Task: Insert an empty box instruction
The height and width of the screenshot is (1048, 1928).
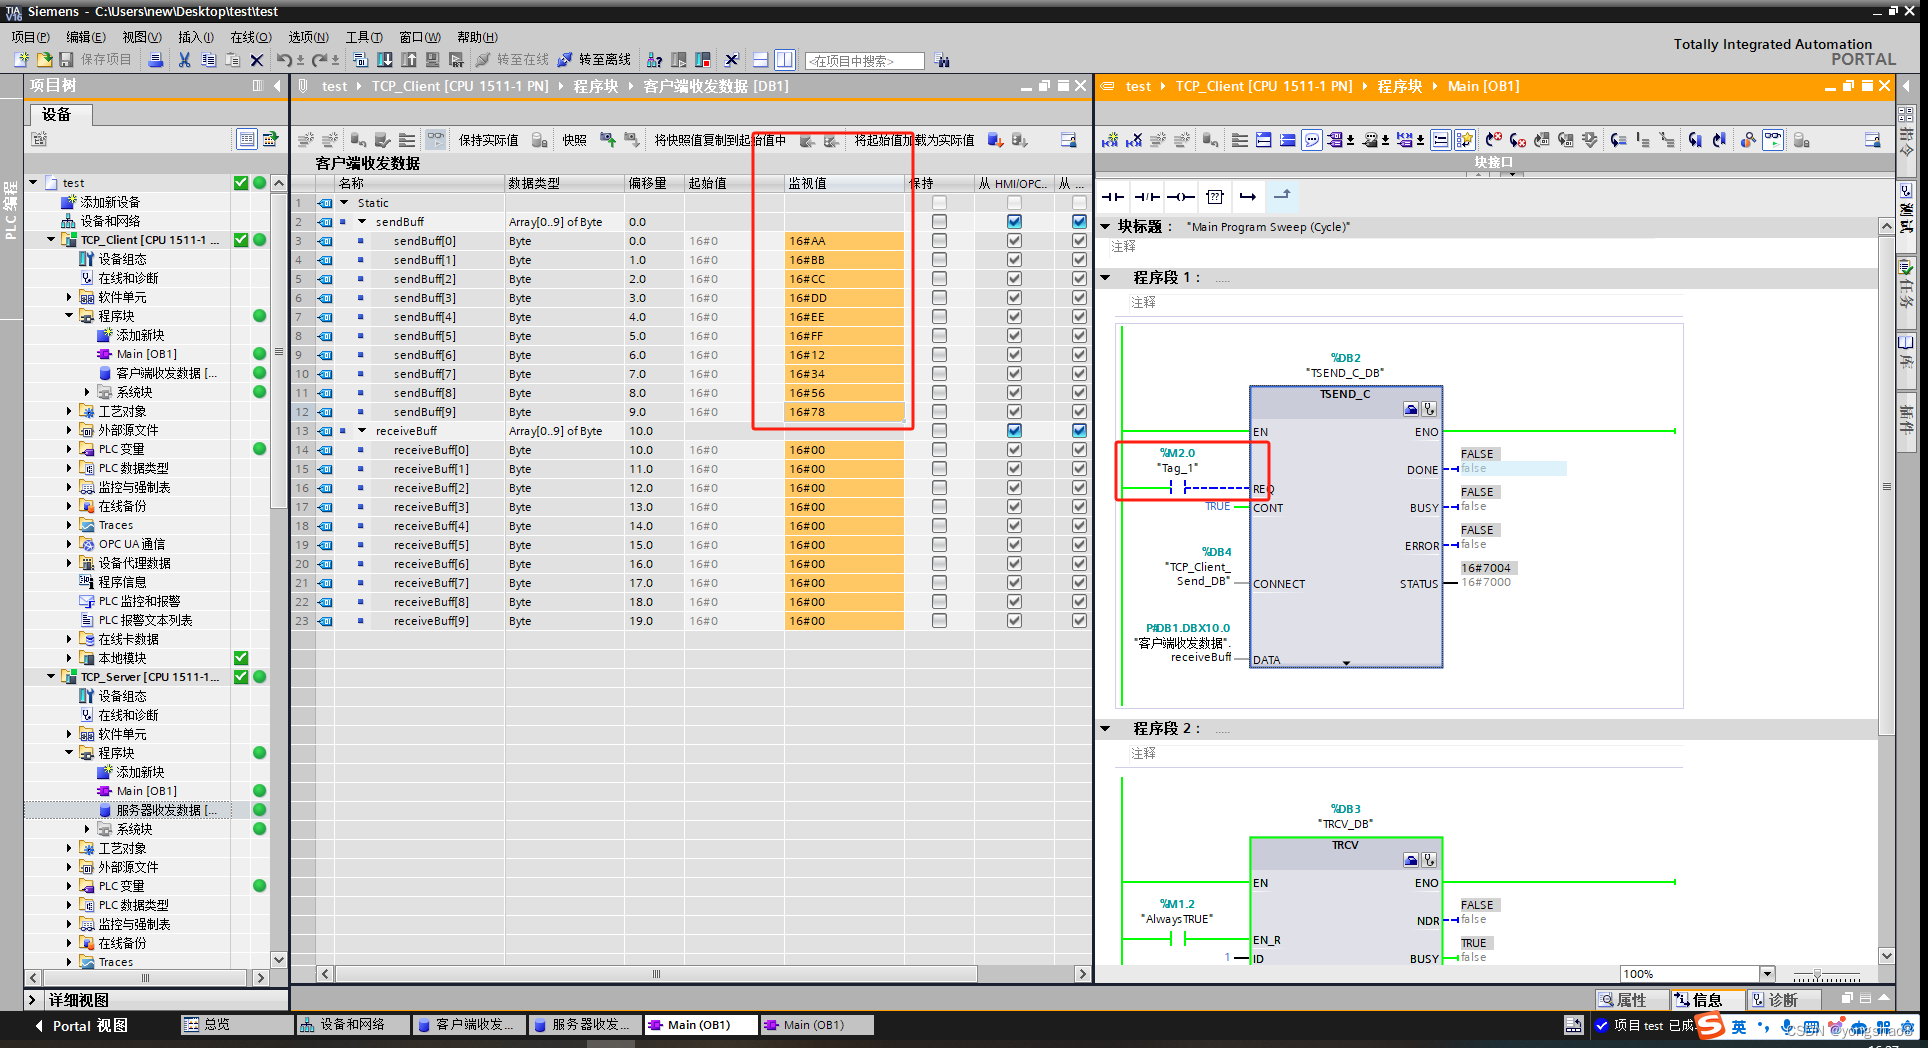Action: [x=1215, y=197]
